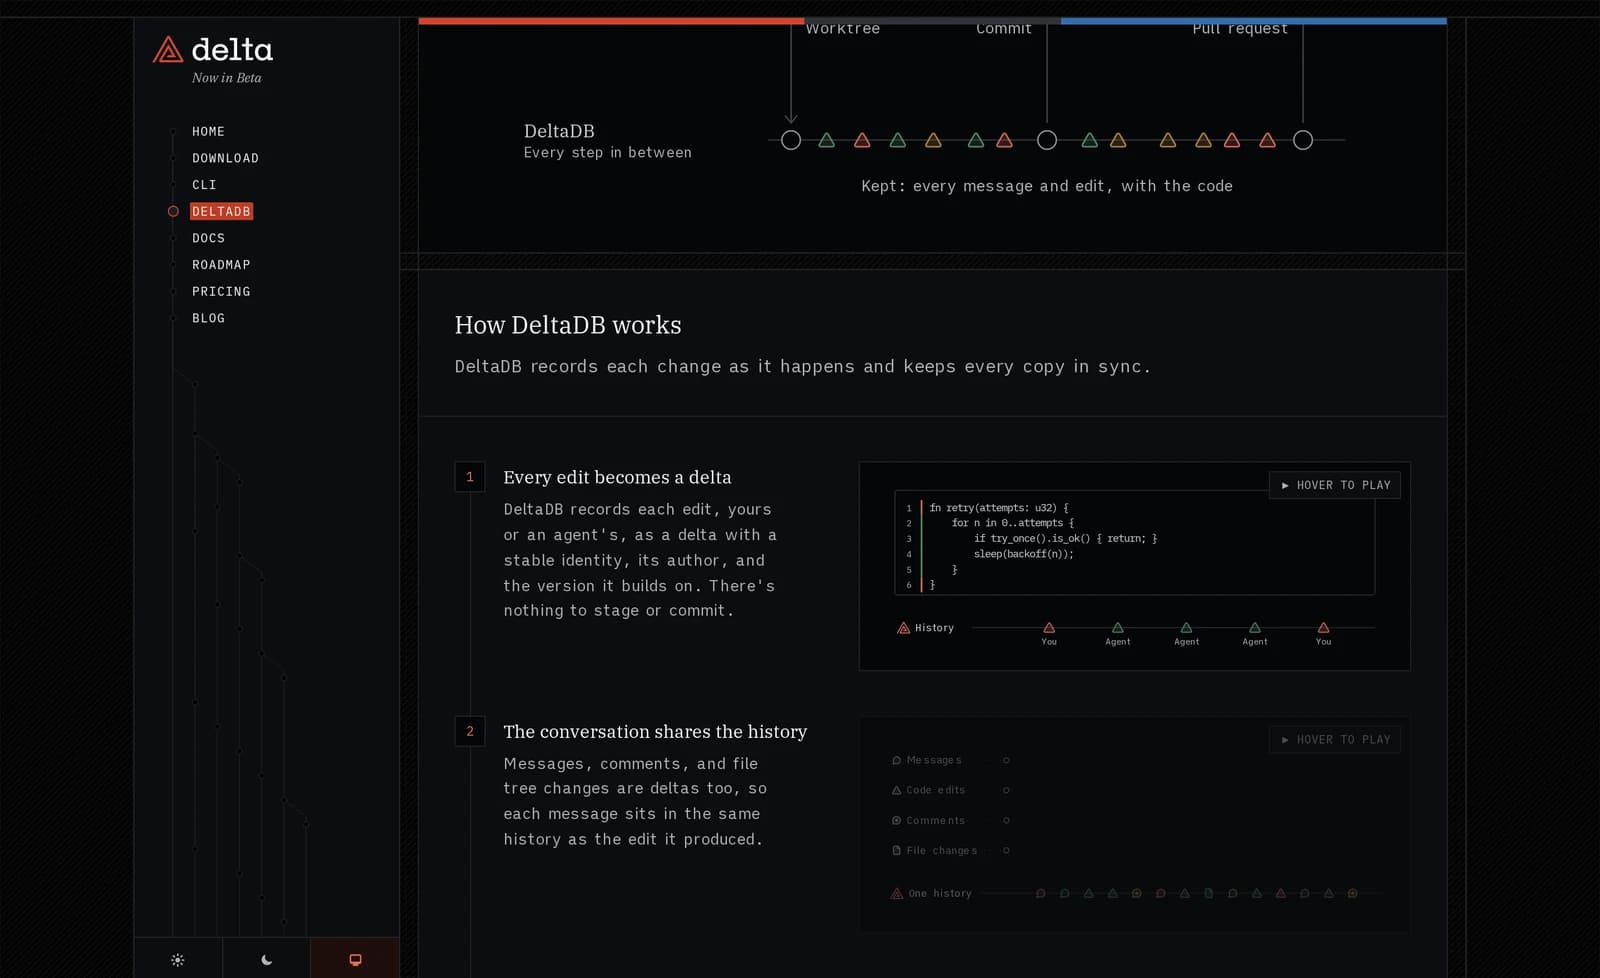Click the "if try_once().is_ok()" code line
Screen dimensions: 1600x978
click(1066, 538)
